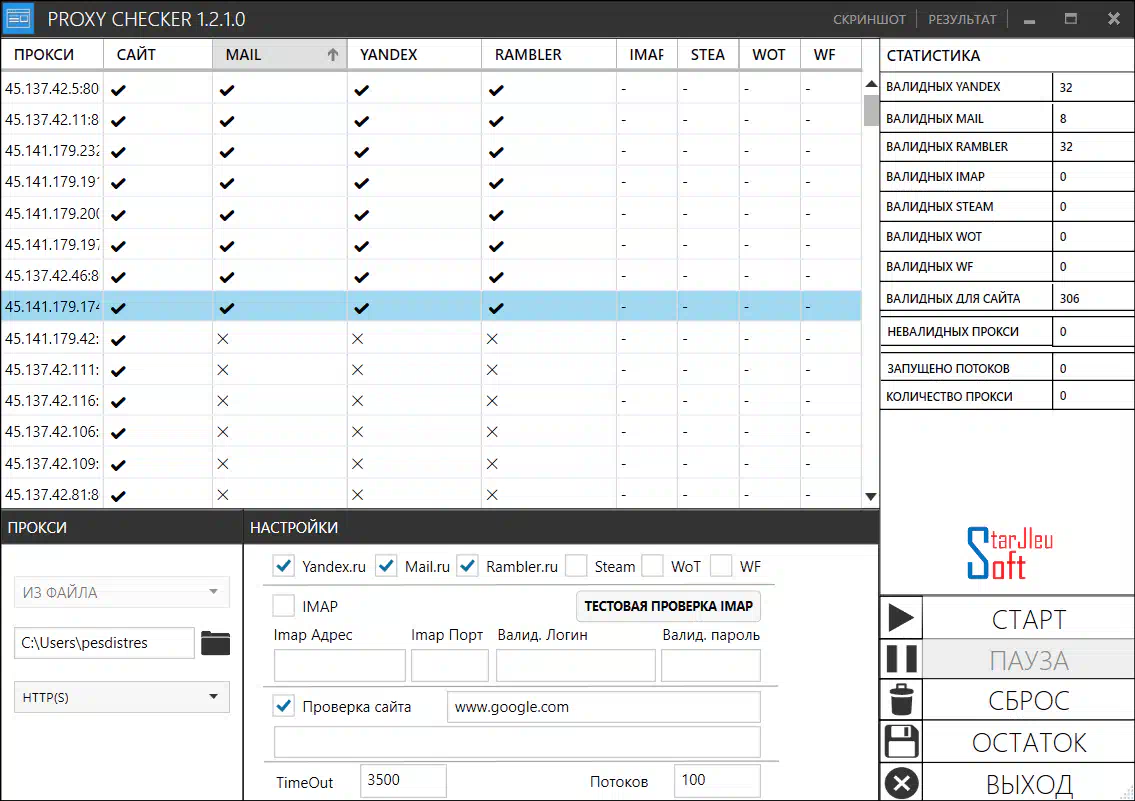Click the X circle icon beside ВЫХОД

point(901,783)
